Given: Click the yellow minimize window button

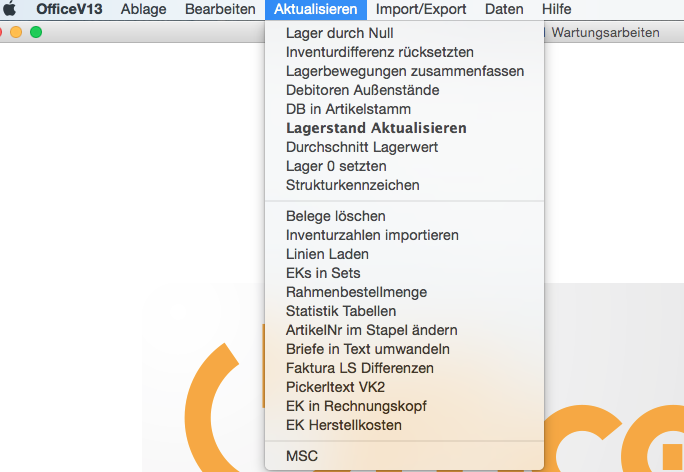Looking at the screenshot, I should [16, 32].
